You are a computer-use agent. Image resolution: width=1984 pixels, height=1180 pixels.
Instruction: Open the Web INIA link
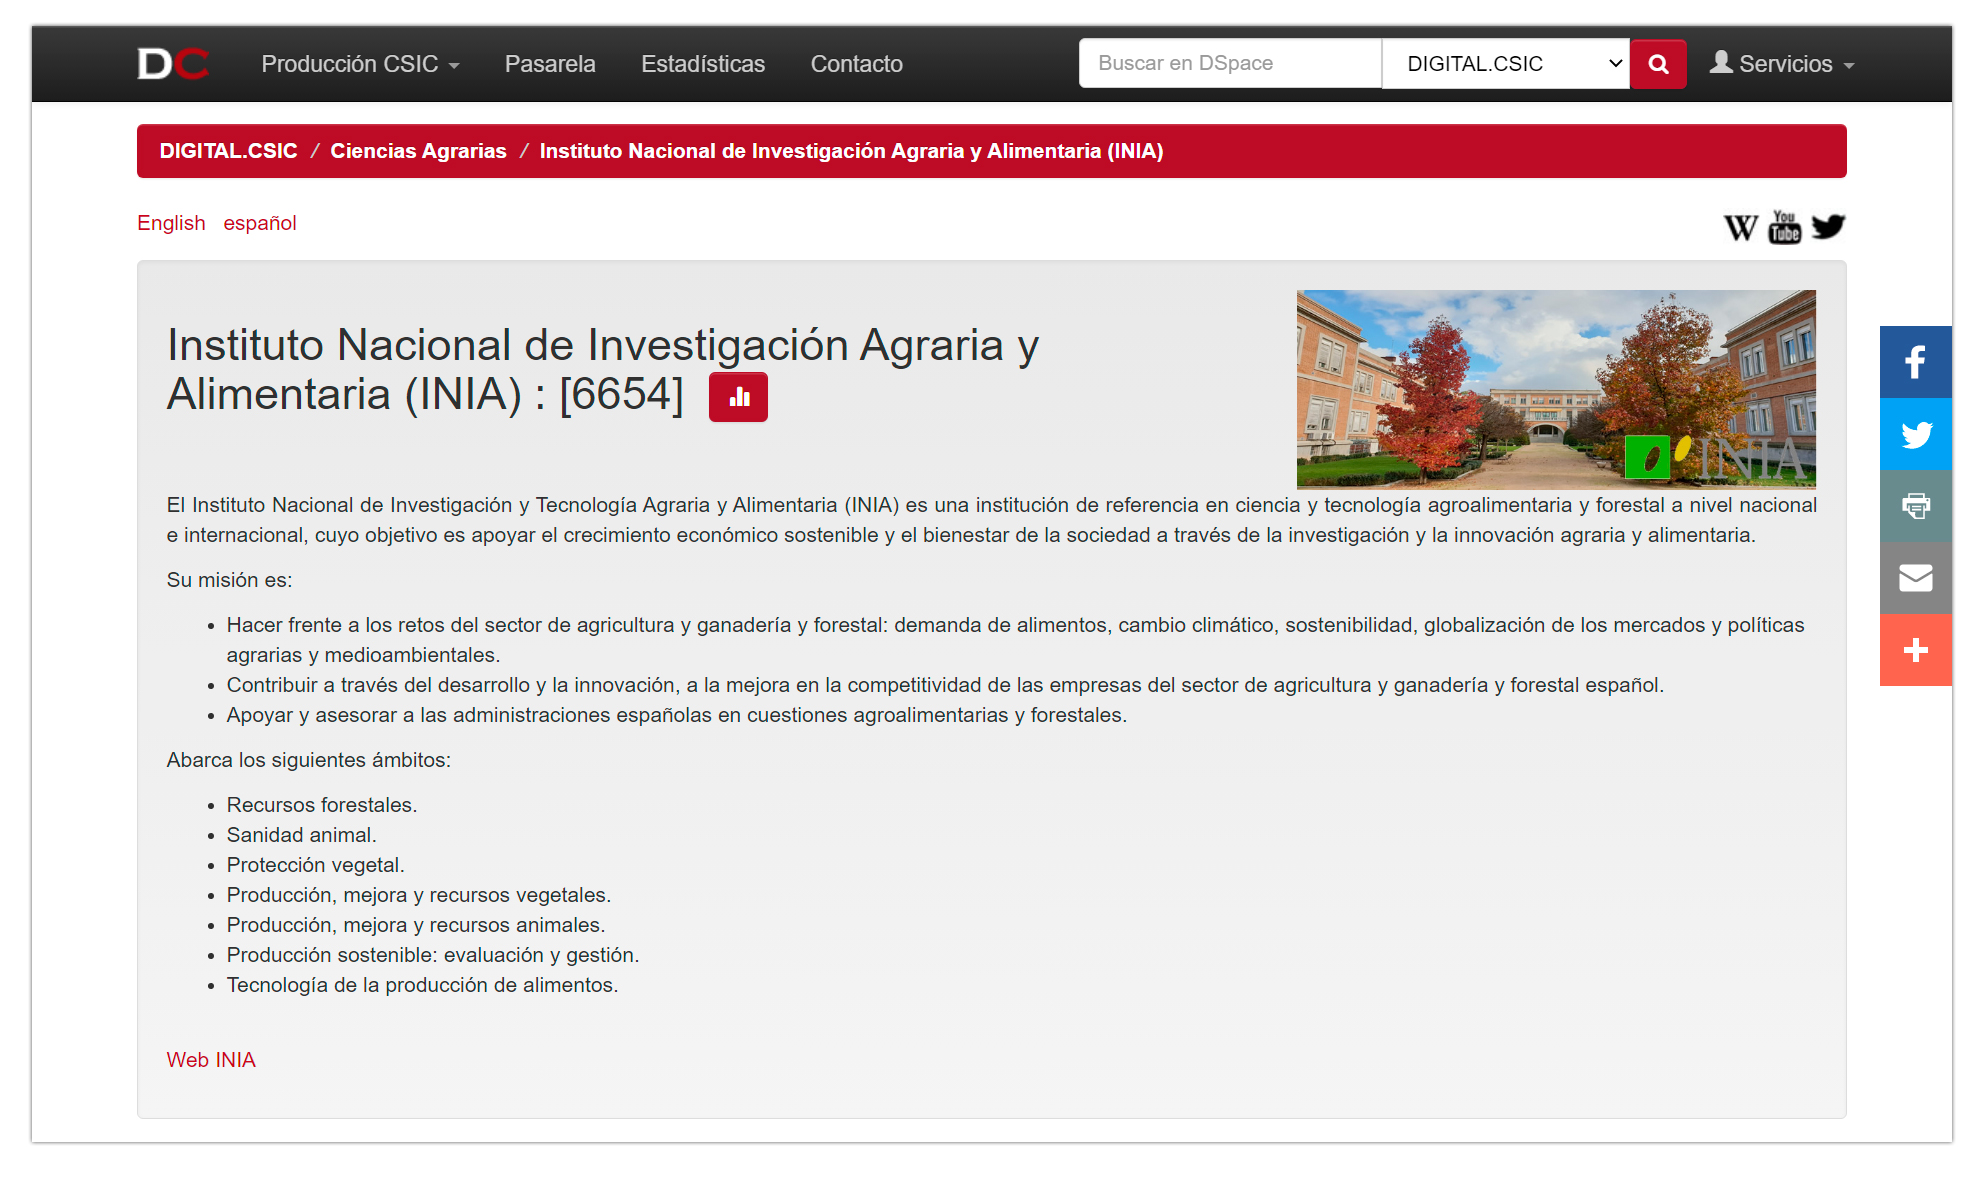pos(211,1060)
